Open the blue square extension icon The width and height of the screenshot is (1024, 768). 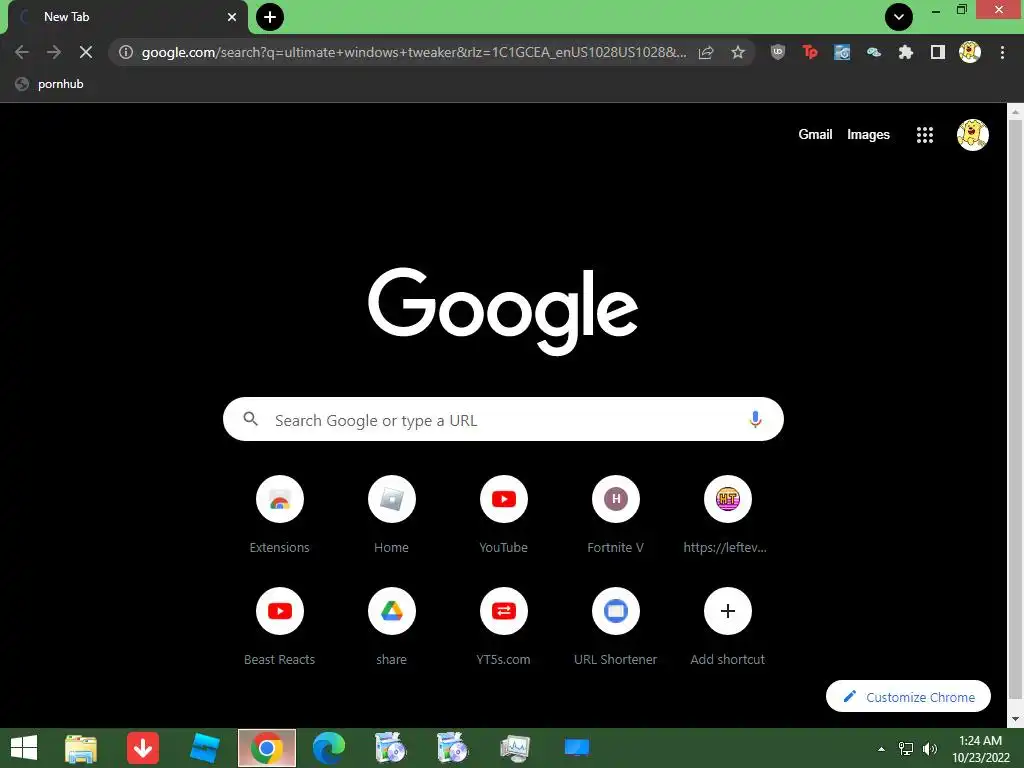tap(842, 52)
